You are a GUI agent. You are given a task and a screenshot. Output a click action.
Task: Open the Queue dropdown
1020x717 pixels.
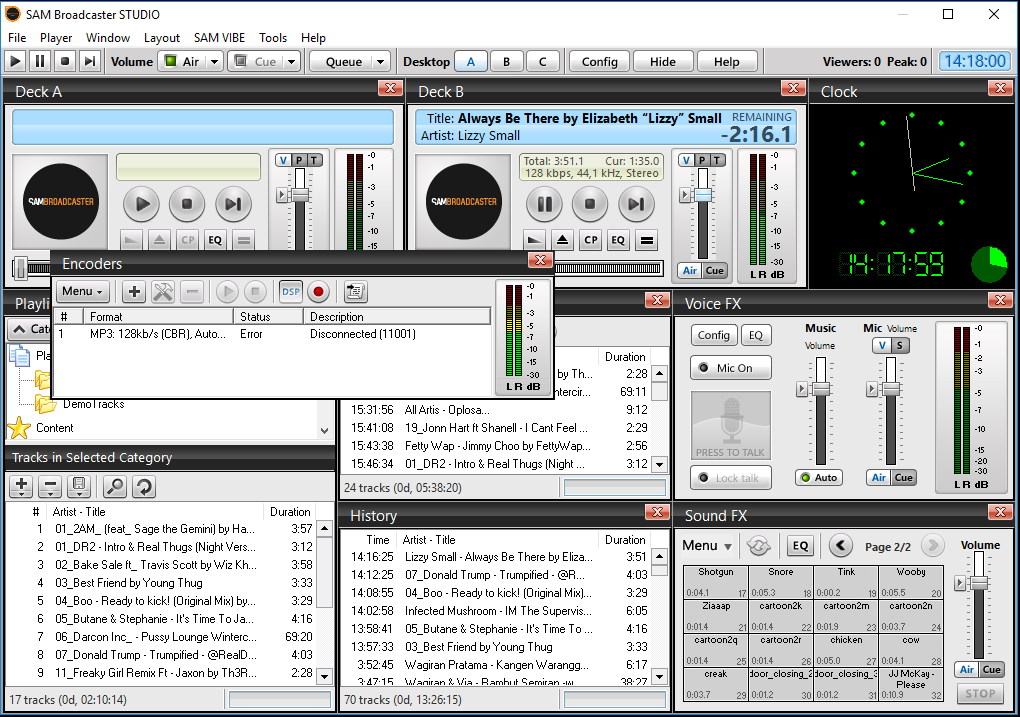pos(349,61)
